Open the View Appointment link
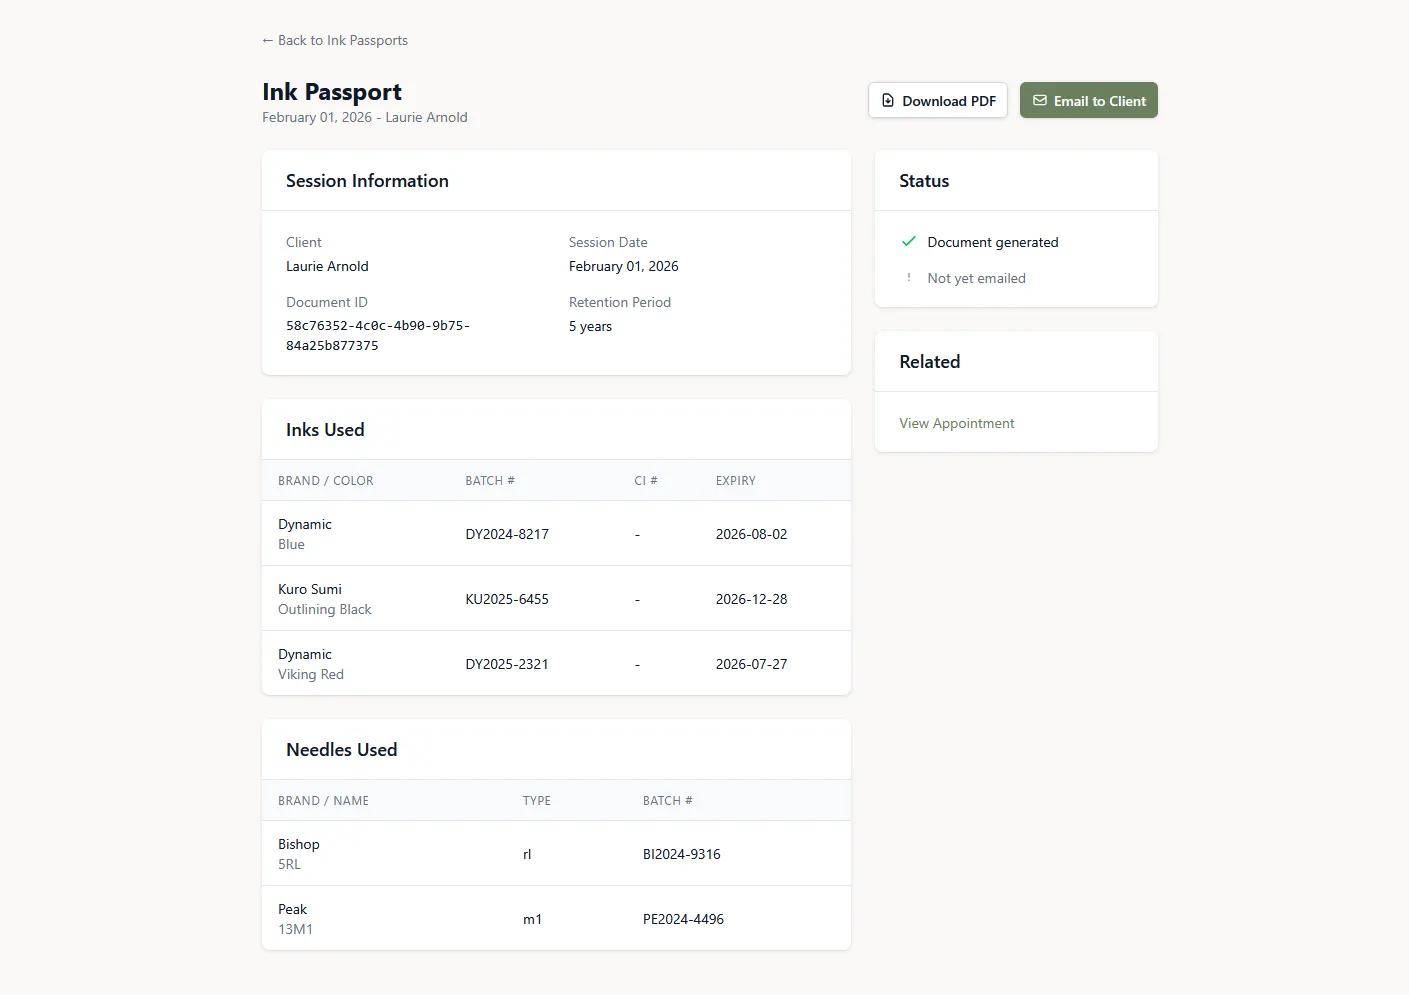This screenshot has height=995, width=1409. coord(956,423)
